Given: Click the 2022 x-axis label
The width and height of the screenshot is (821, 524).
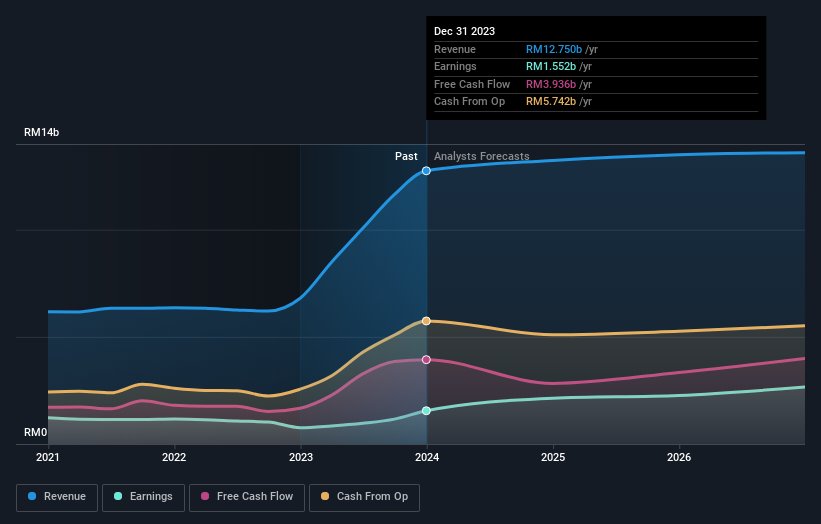Looking at the screenshot, I should click(174, 457).
